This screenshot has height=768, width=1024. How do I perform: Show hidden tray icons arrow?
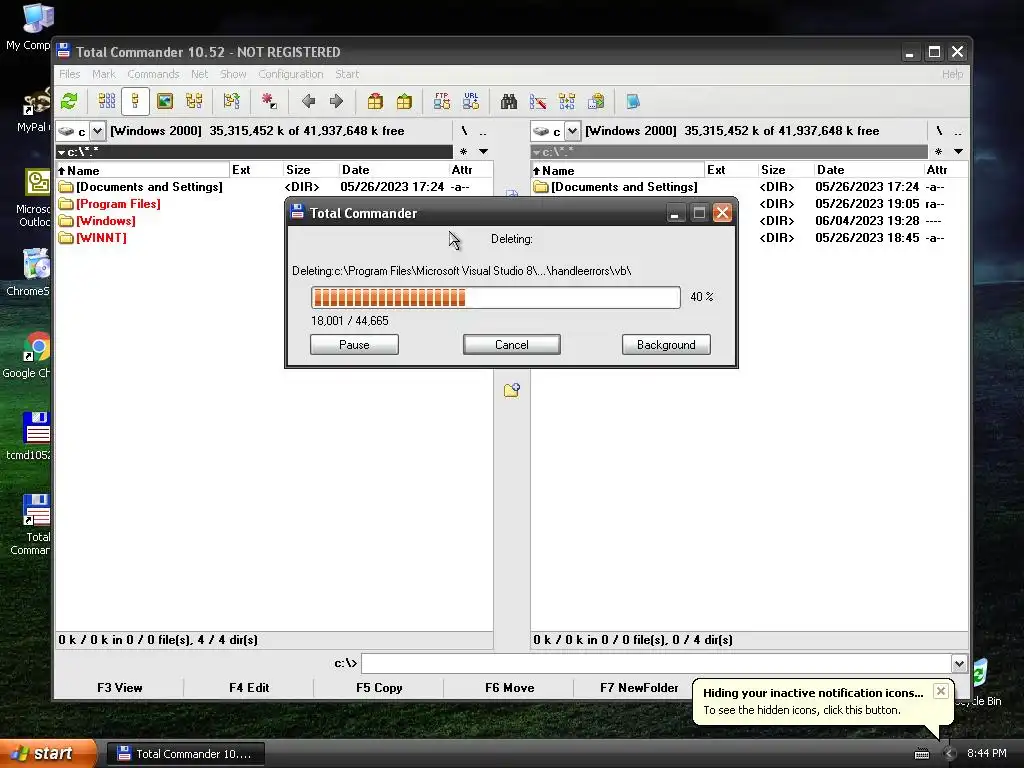tap(949, 754)
